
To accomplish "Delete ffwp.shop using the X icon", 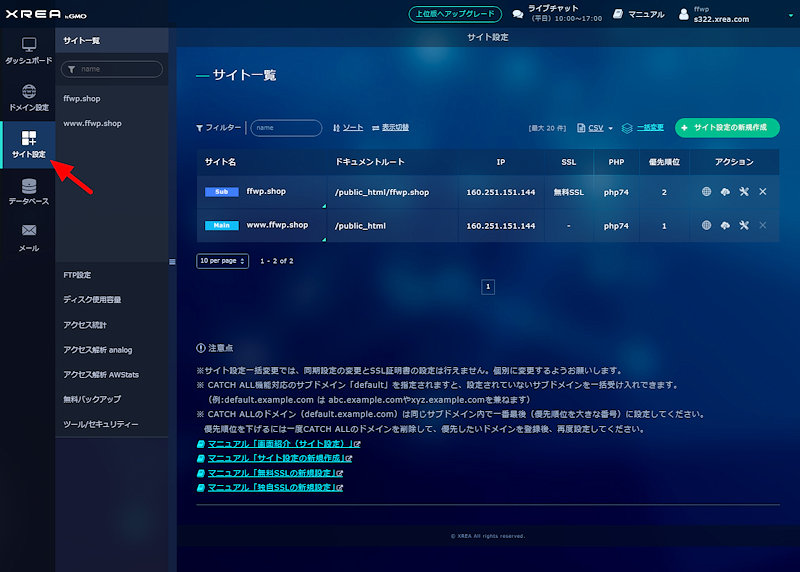I will [x=763, y=191].
